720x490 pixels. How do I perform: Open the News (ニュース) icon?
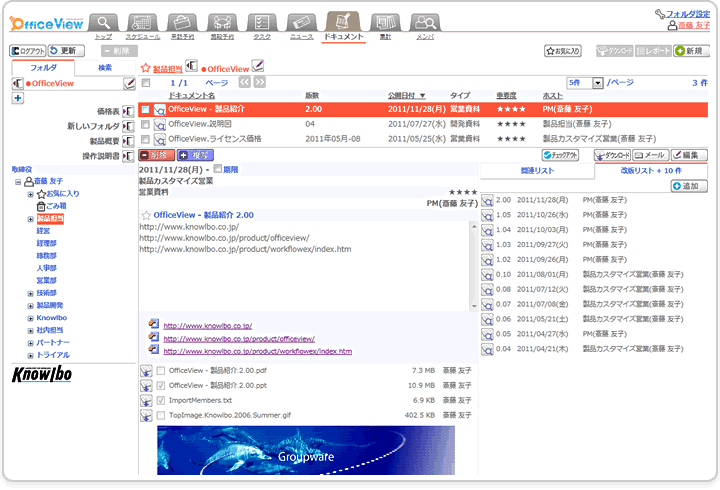301,23
